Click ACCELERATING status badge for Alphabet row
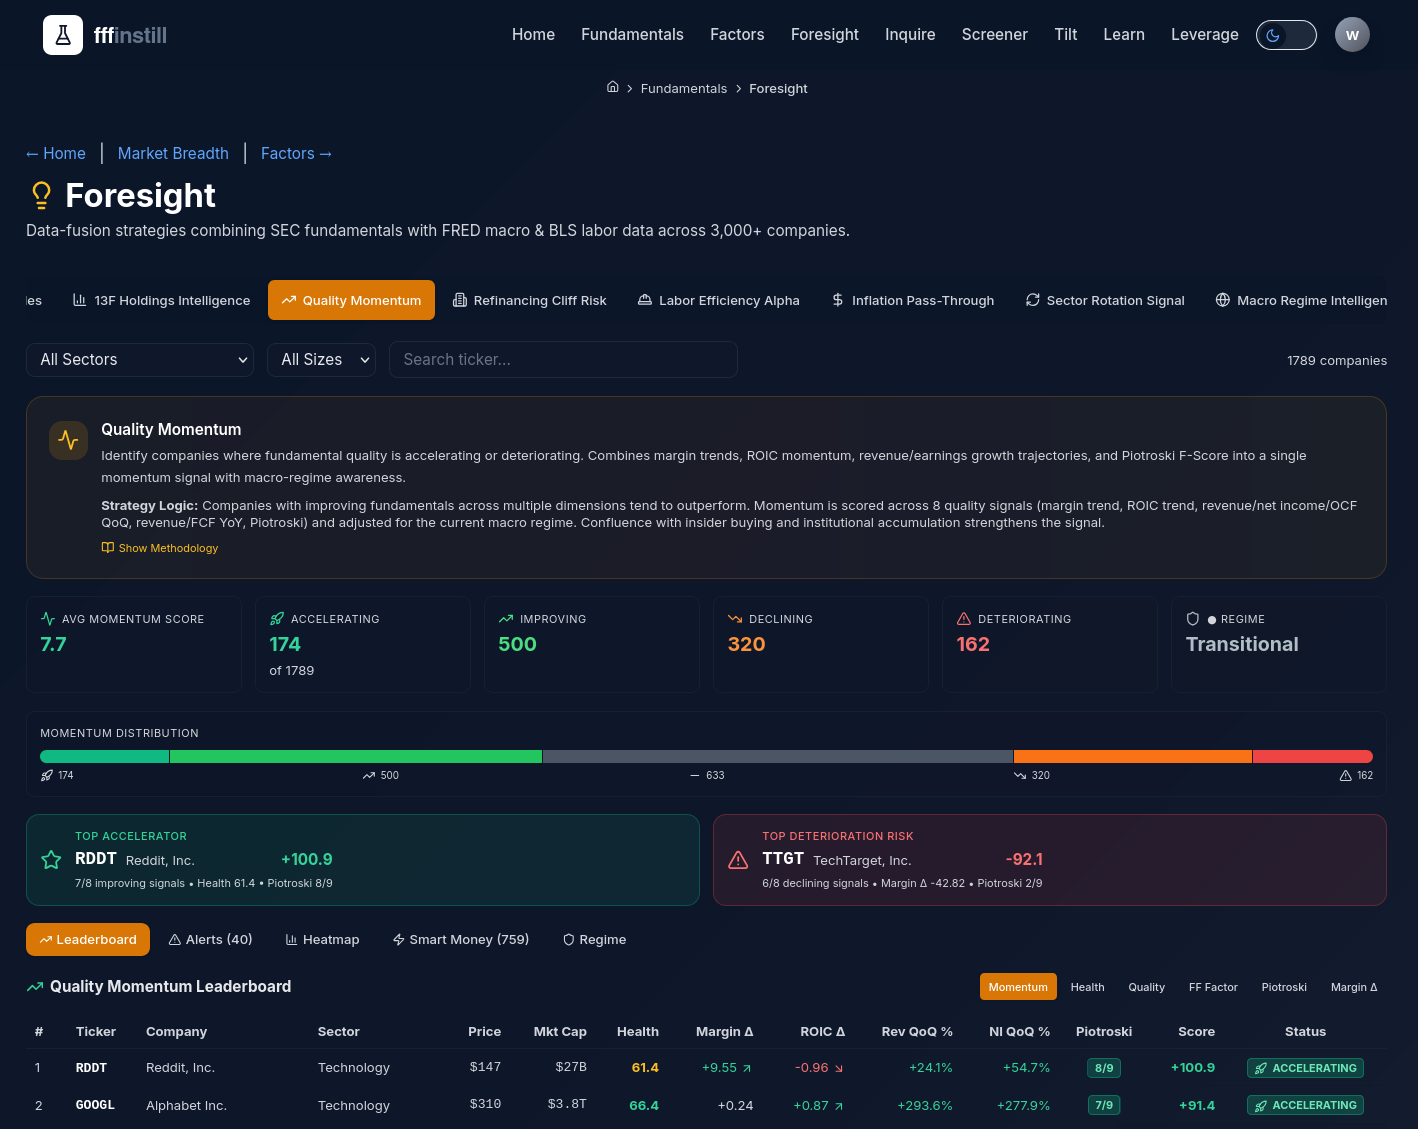The height and width of the screenshot is (1129, 1418). (x=1305, y=1105)
